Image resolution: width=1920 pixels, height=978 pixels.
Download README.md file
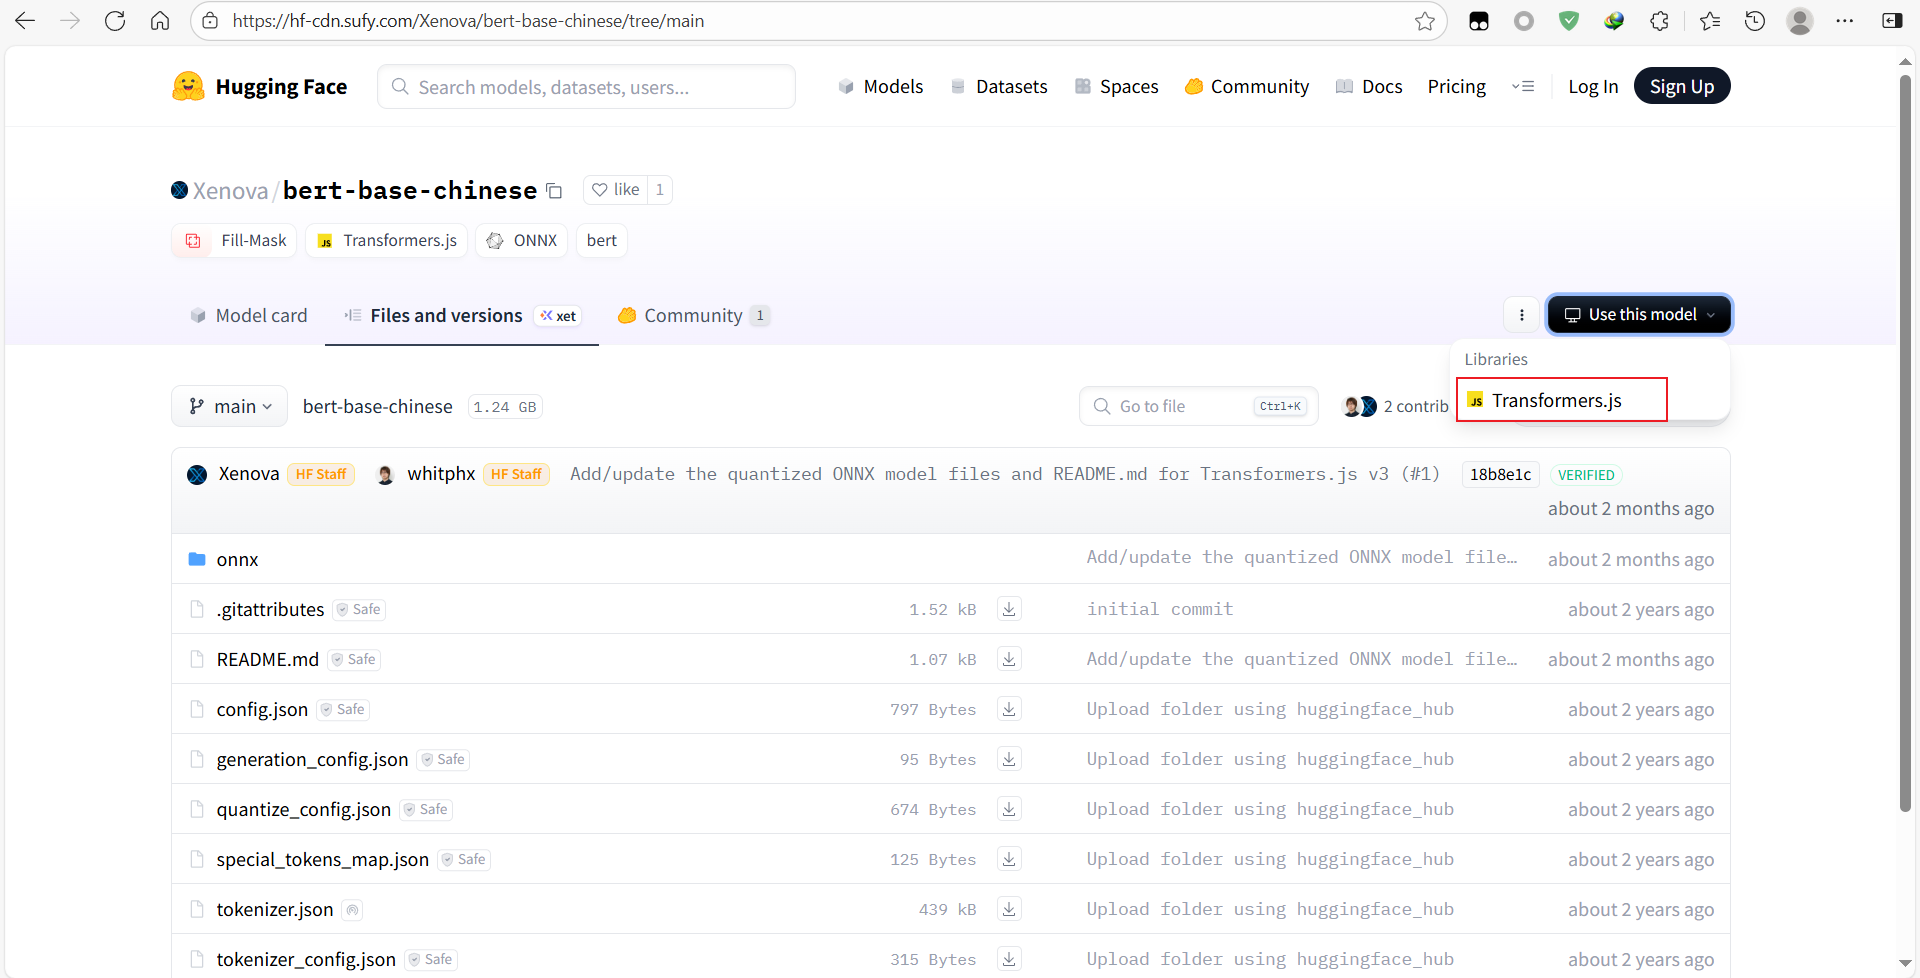tap(1009, 659)
